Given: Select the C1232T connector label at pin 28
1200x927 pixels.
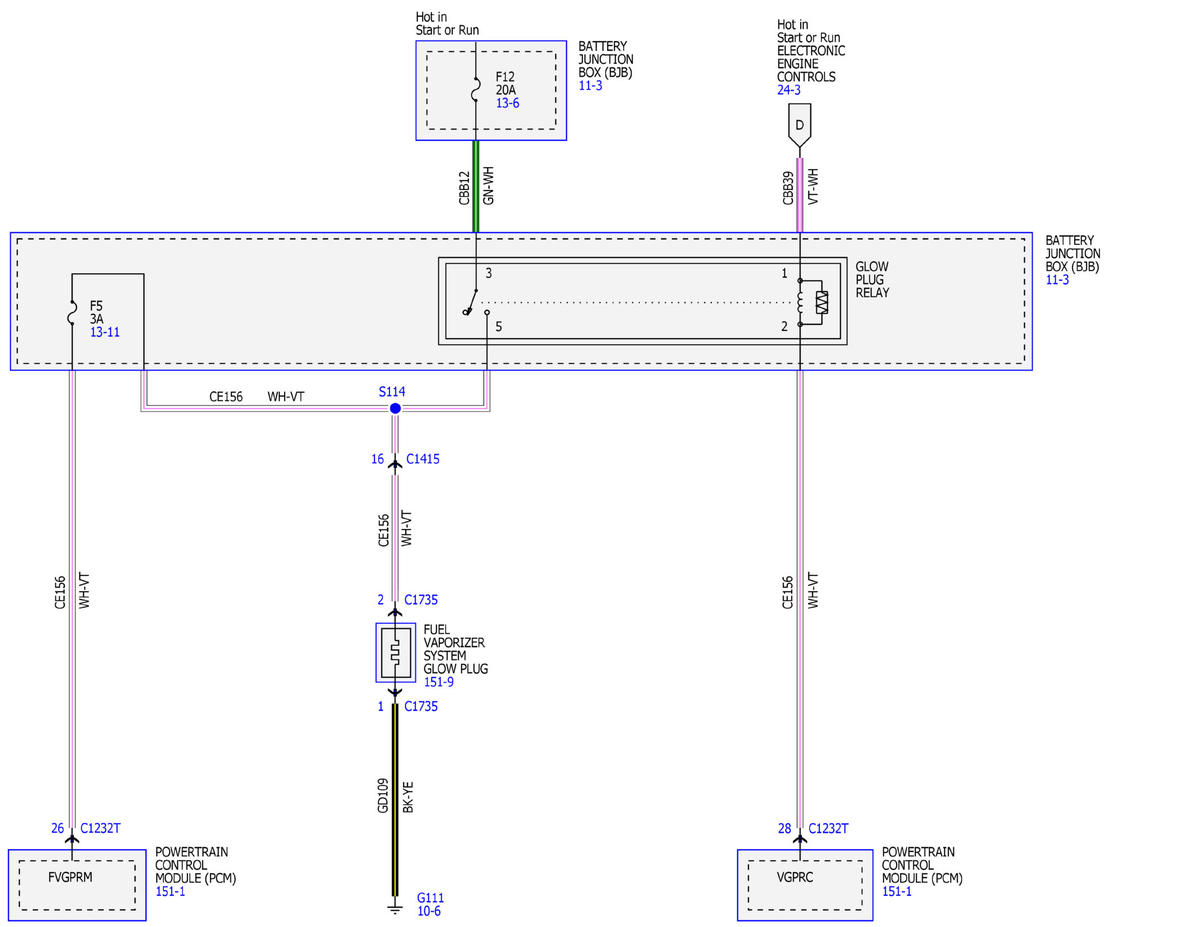Looking at the screenshot, I should [x=827, y=828].
